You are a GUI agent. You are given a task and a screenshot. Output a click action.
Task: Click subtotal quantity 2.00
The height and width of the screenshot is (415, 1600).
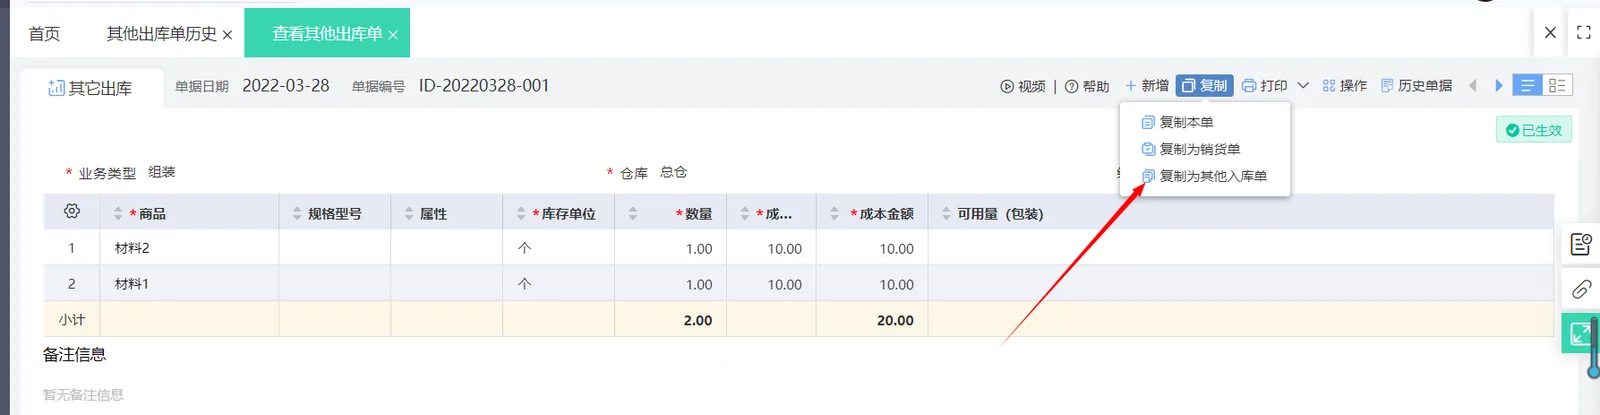pos(698,321)
